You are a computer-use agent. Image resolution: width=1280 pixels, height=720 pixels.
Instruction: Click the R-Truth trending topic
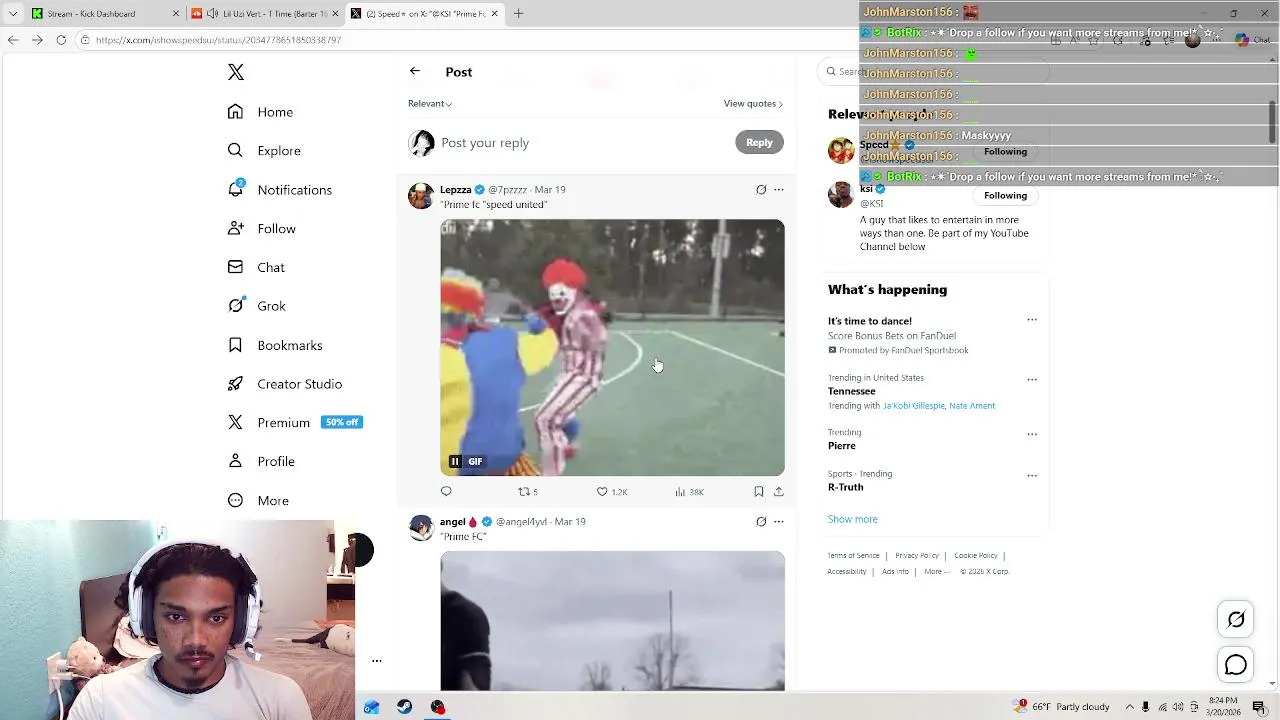click(845, 488)
